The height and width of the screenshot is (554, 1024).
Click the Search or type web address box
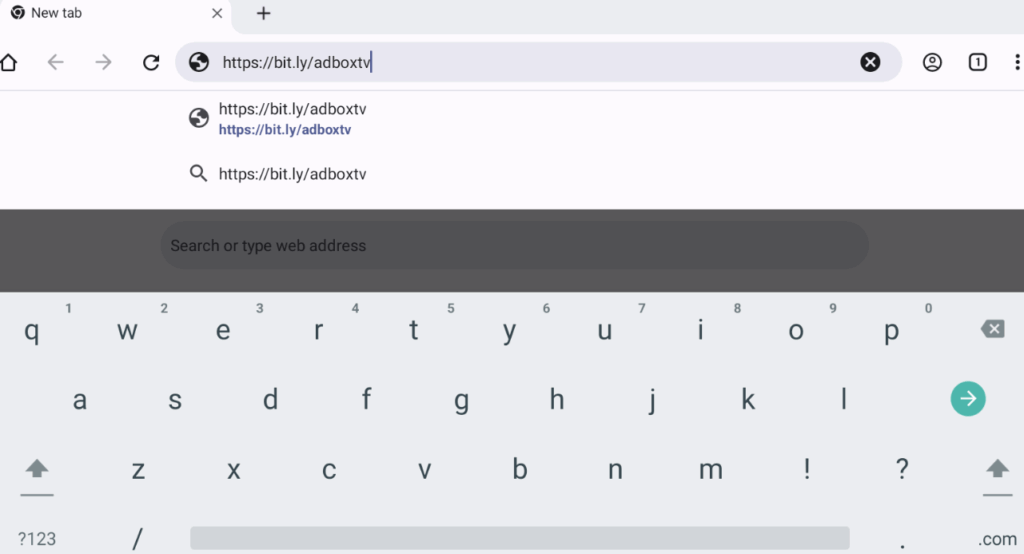click(x=514, y=245)
